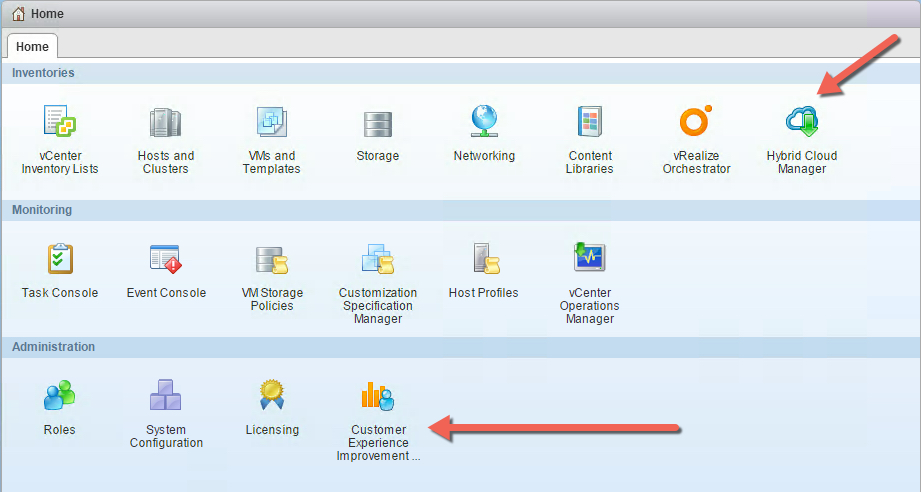Viewport: 921px width, 492px height.
Task: Open Hosts and Clusters icon
Action: pos(166,122)
